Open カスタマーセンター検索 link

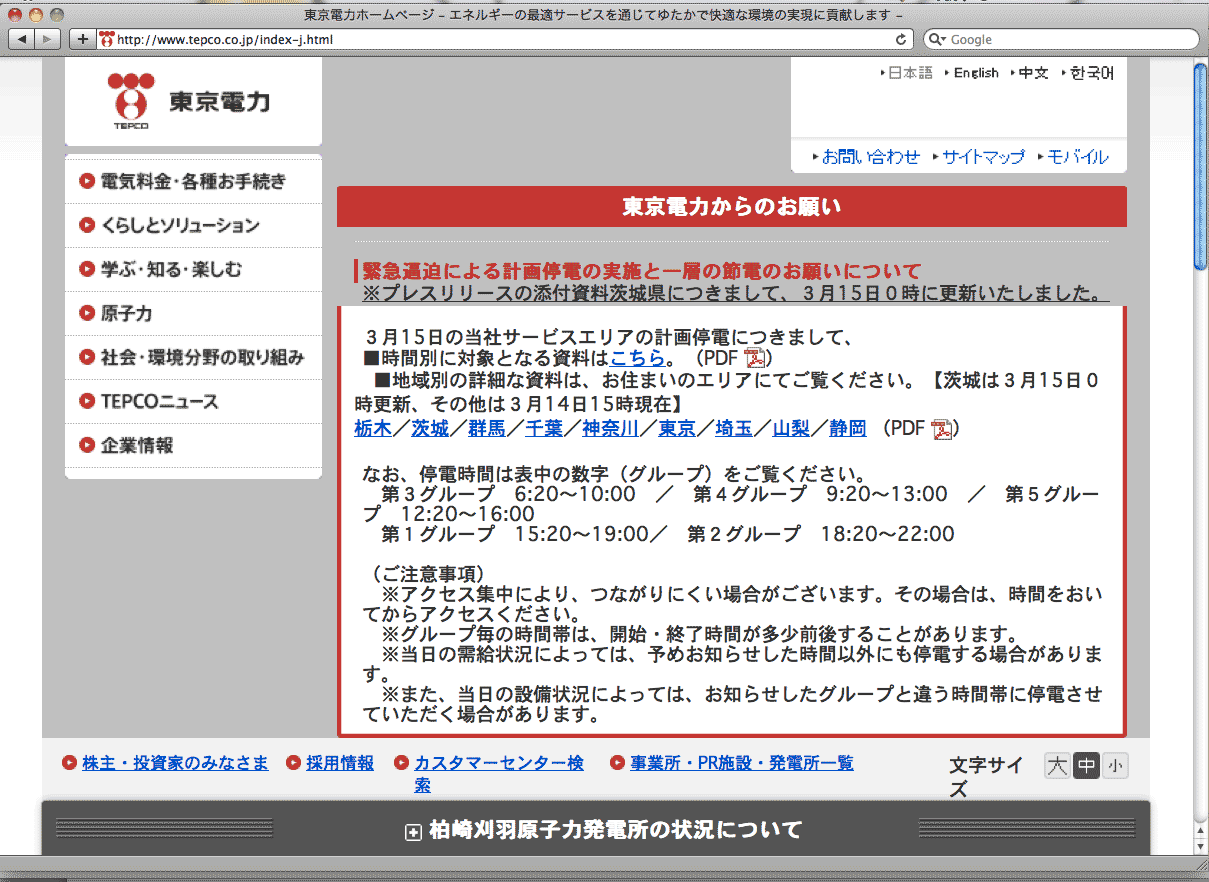499,774
